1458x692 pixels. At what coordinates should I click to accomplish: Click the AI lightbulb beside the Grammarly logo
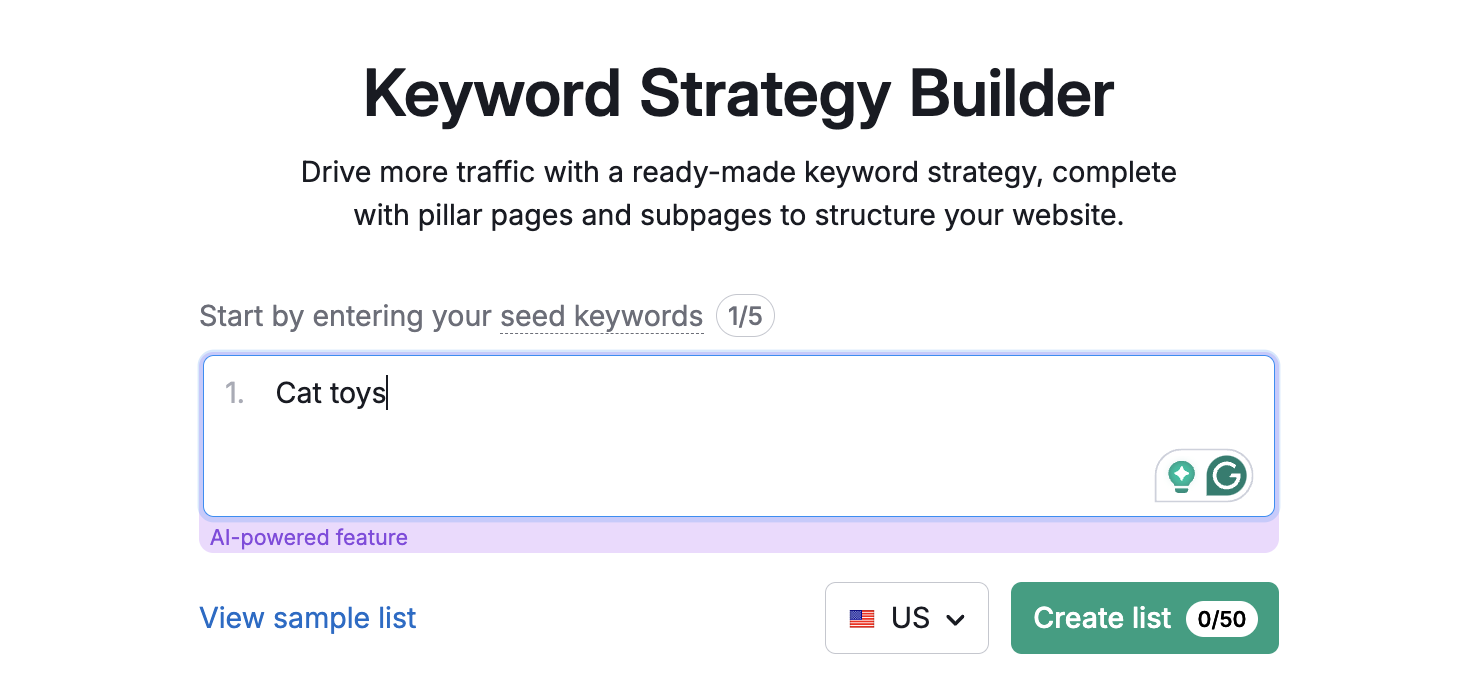coord(1182,476)
